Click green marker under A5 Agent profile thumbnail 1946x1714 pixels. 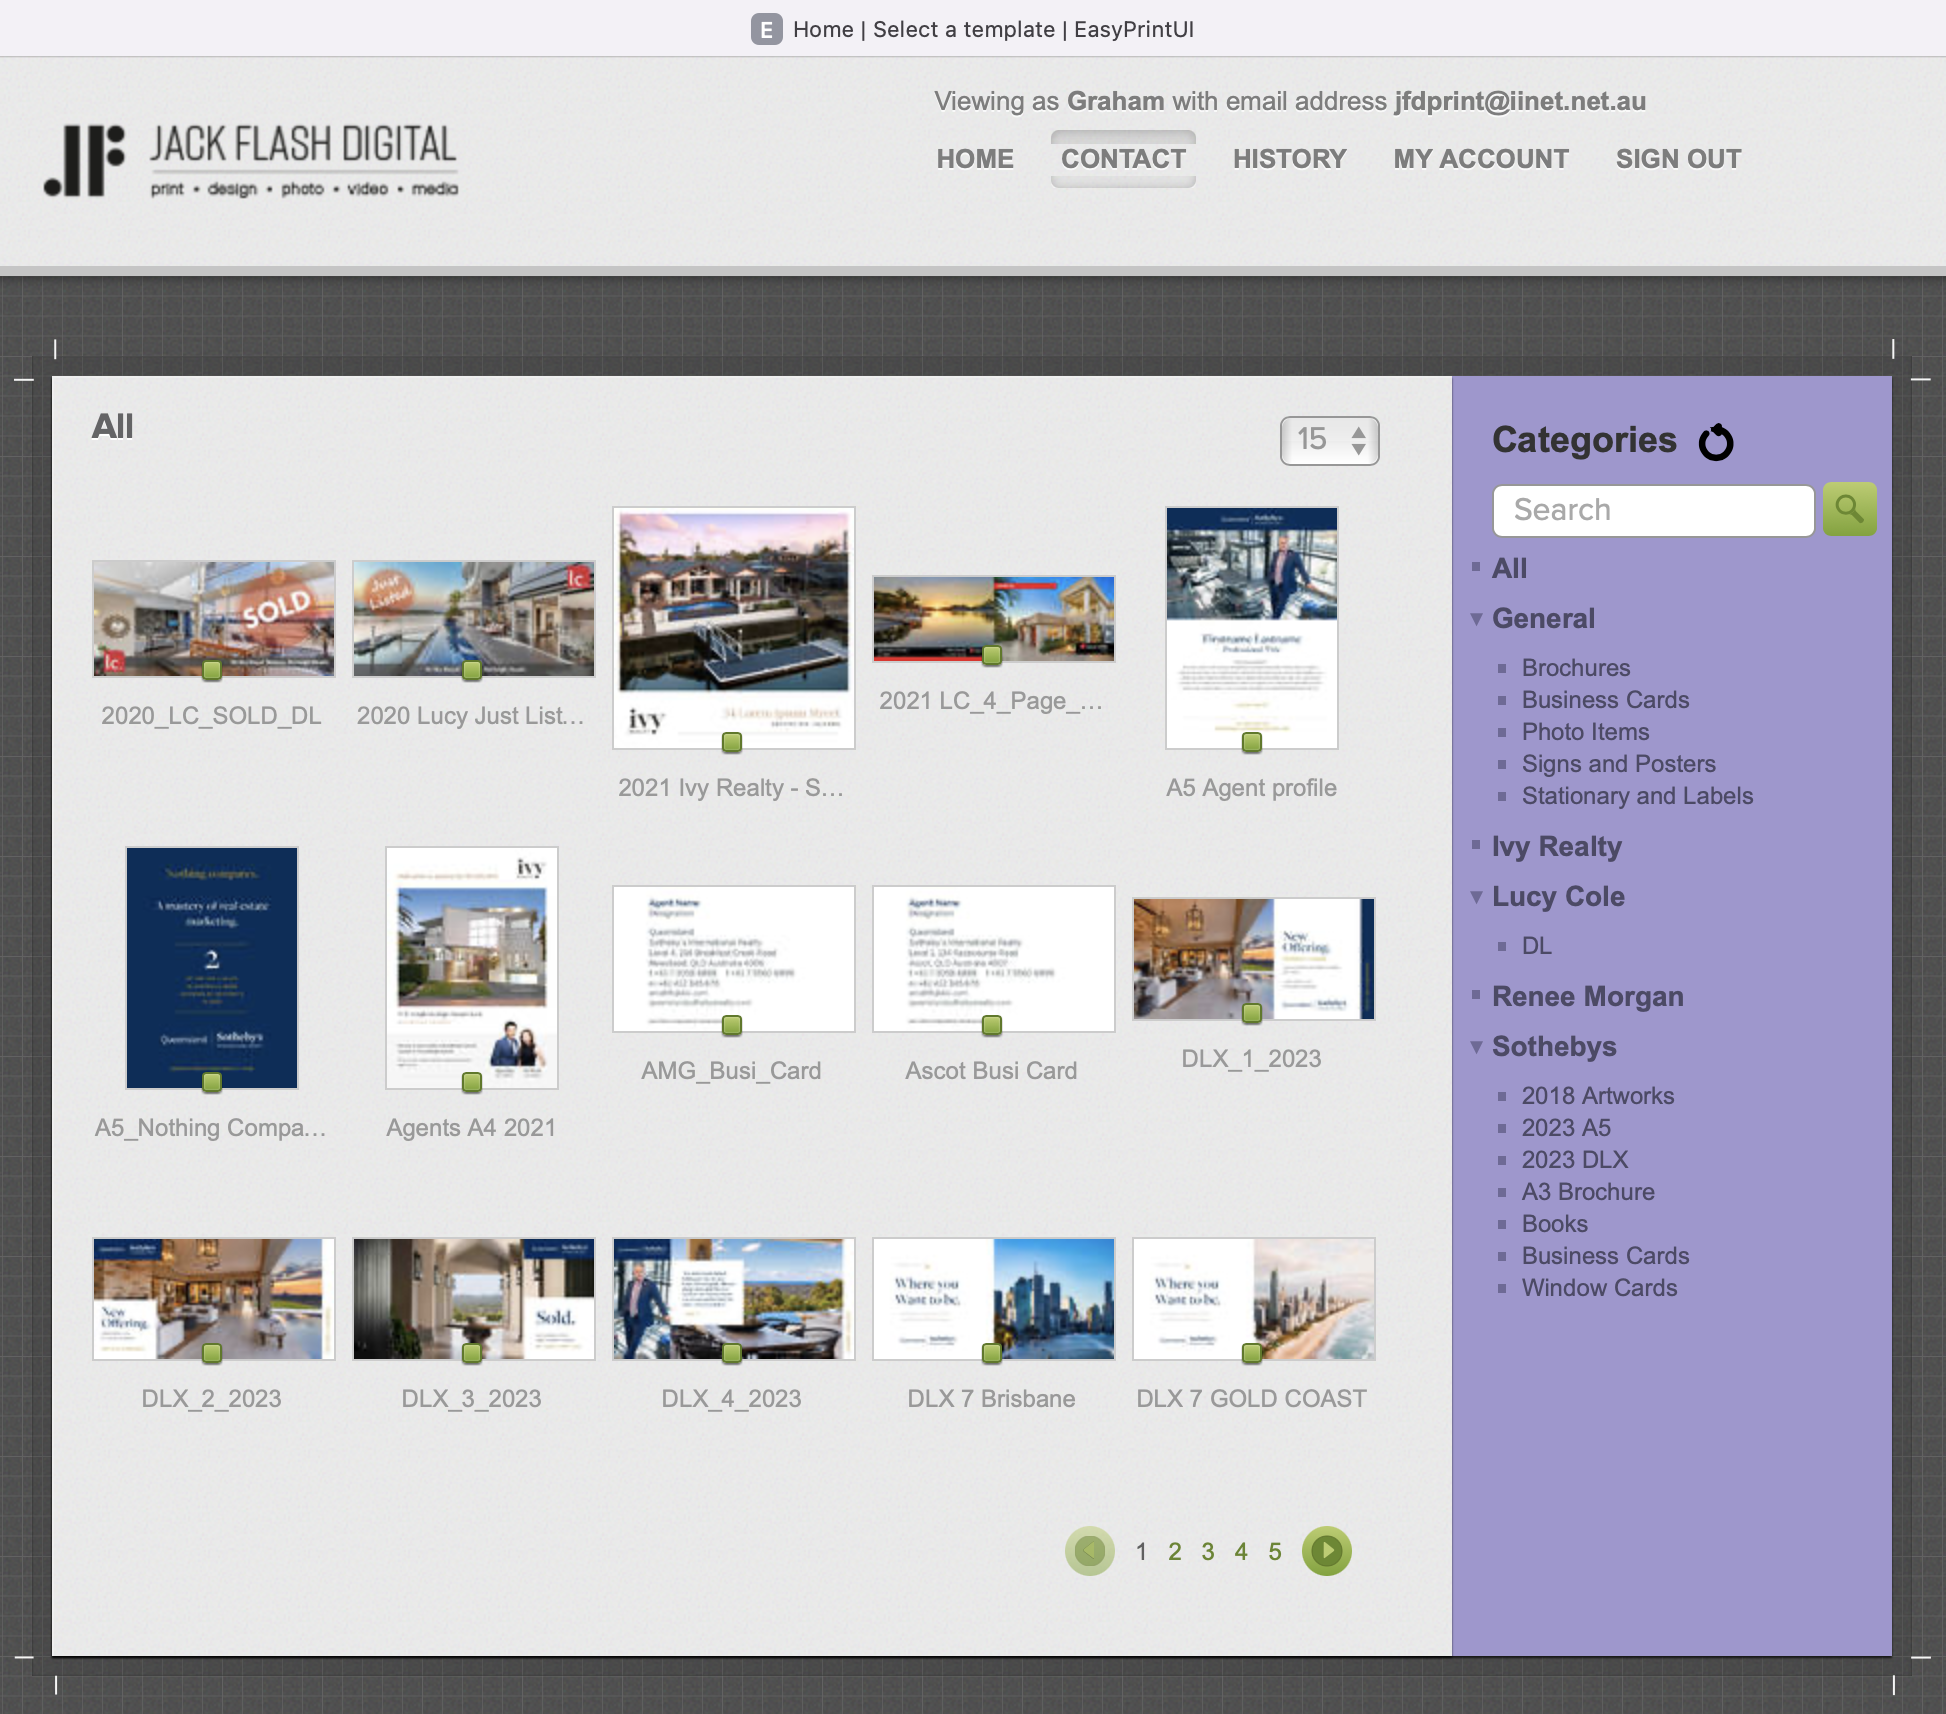tap(1252, 742)
